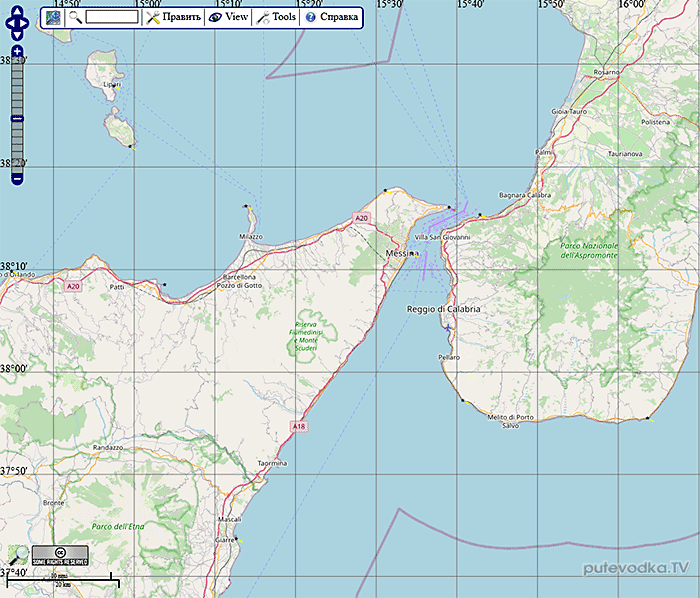The image size is (700, 598).
Task: Click the Parco dell'Etna label
Action: coord(118,527)
